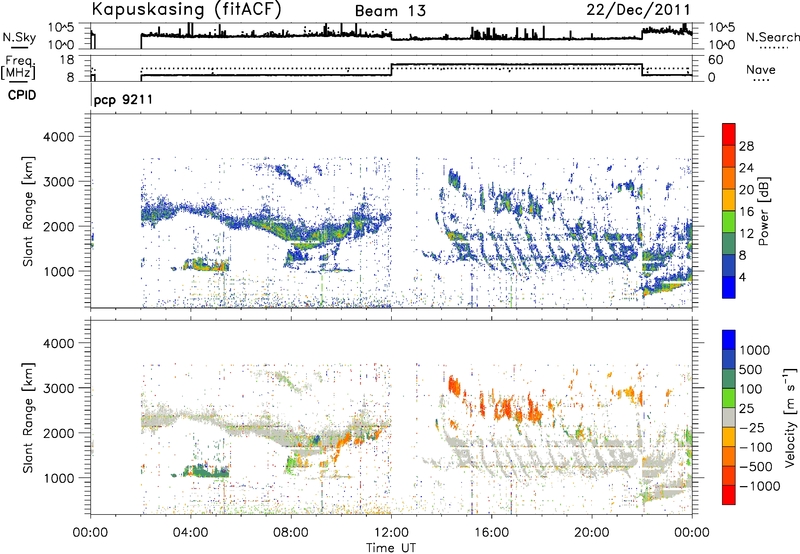Pick the teal 100-500 Velocity colorbar segment

coord(729,379)
